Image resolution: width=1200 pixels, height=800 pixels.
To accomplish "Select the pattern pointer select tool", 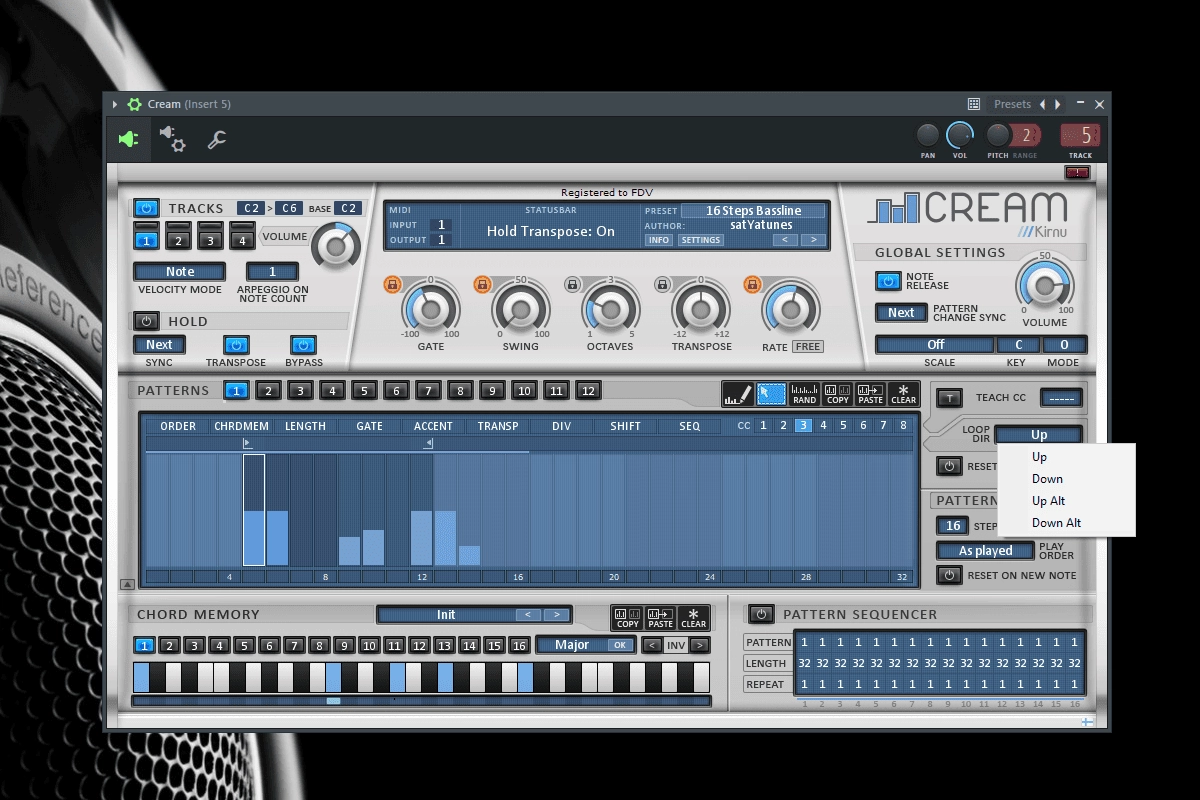I will coord(771,394).
